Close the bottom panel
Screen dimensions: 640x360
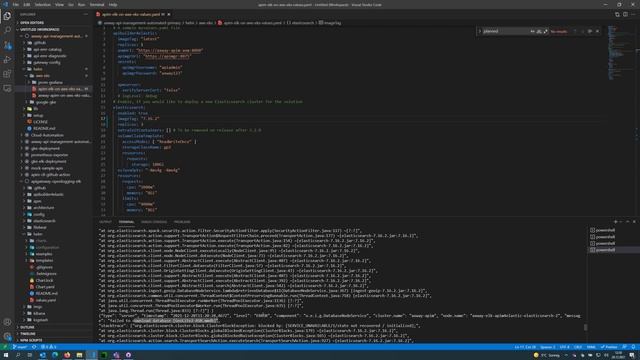click(634, 222)
